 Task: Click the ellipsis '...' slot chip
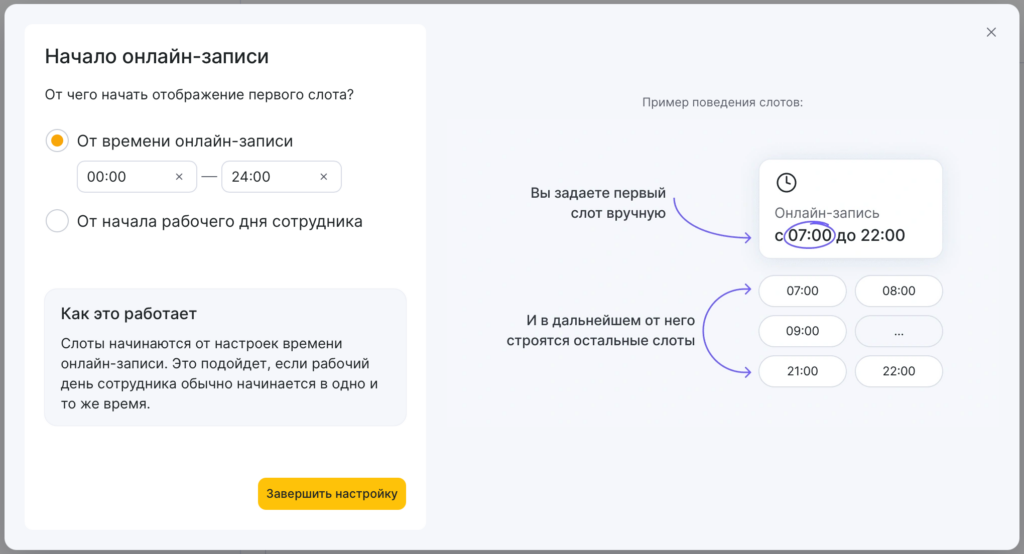[x=898, y=331]
